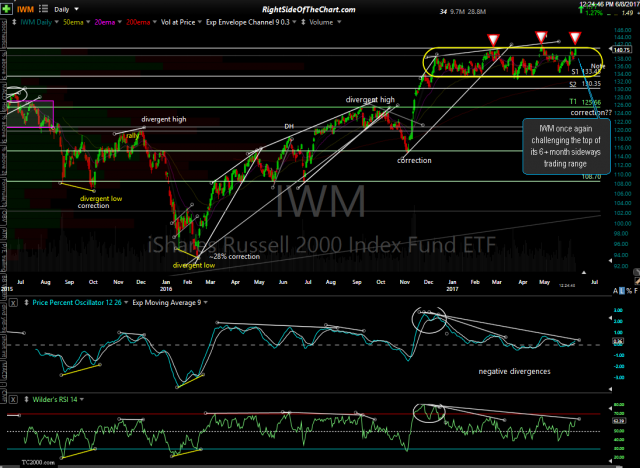The height and width of the screenshot is (468, 640).
Task: Select Exp Moving Average 9 label
Action: (167, 303)
